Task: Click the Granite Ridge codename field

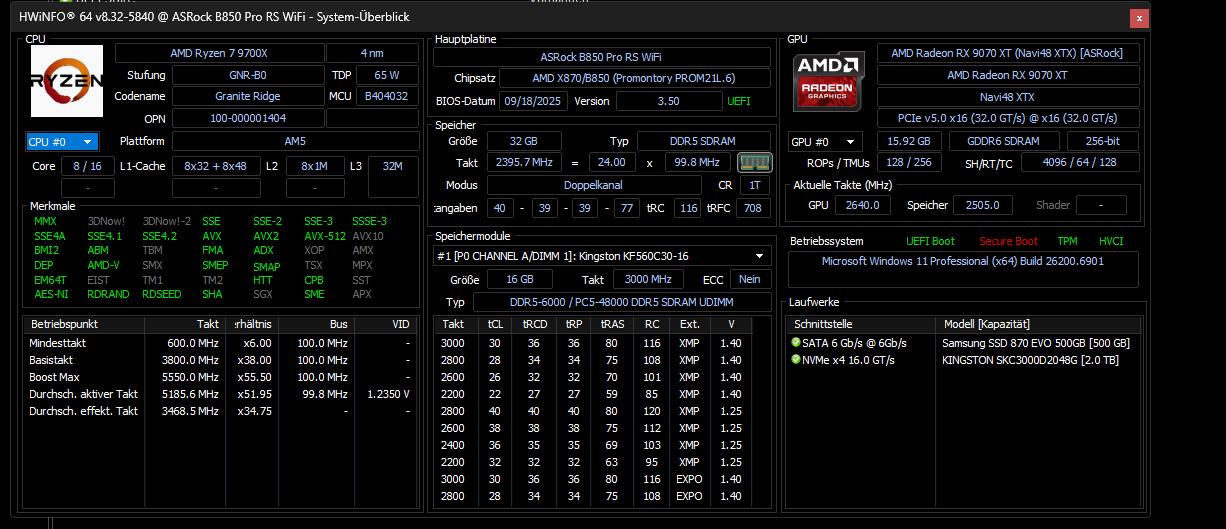Action: tap(247, 96)
